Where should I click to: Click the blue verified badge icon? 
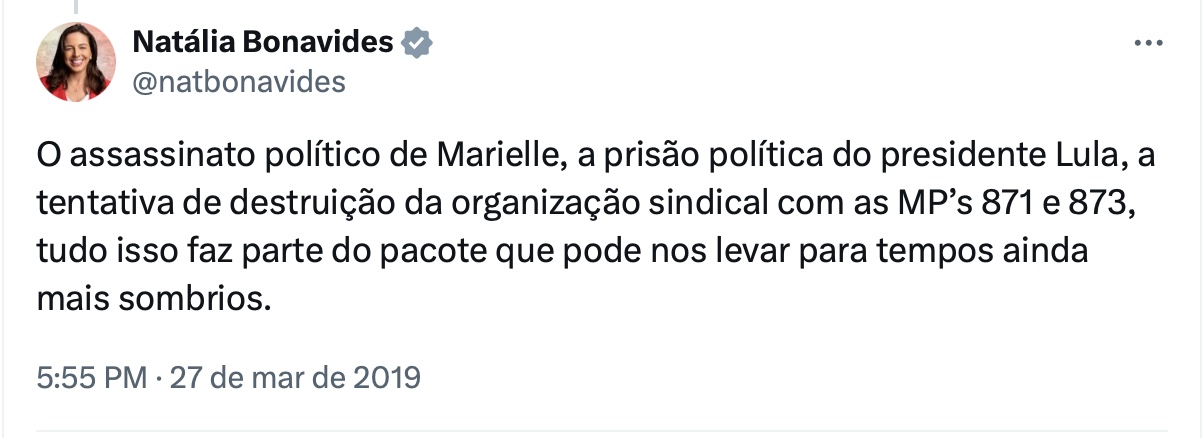tap(416, 43)
